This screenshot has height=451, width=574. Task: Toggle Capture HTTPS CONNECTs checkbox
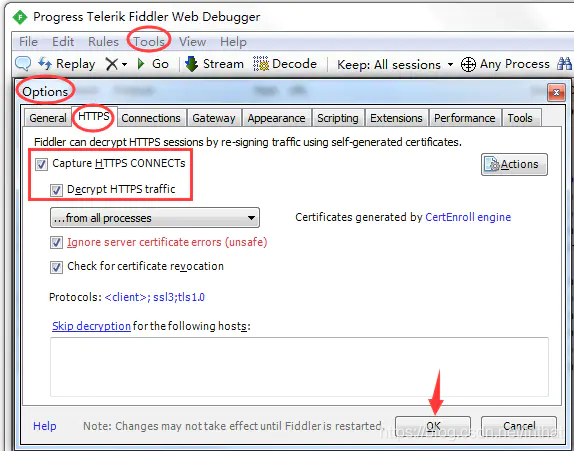point(41,164)
